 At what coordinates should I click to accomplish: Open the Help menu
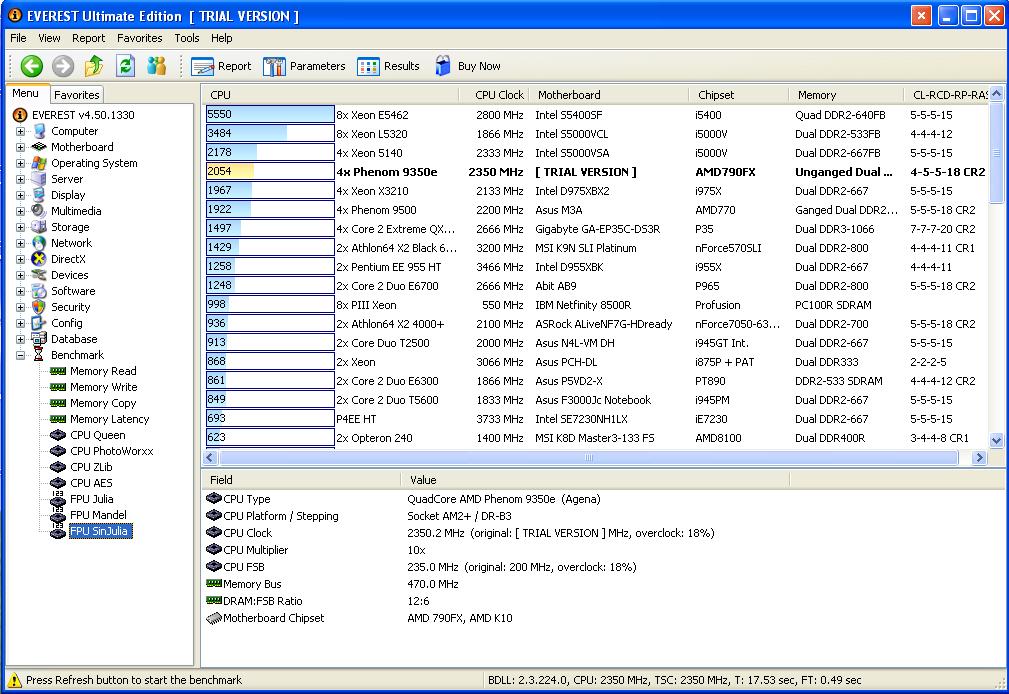pyautogui.click(x=221, y=38)
